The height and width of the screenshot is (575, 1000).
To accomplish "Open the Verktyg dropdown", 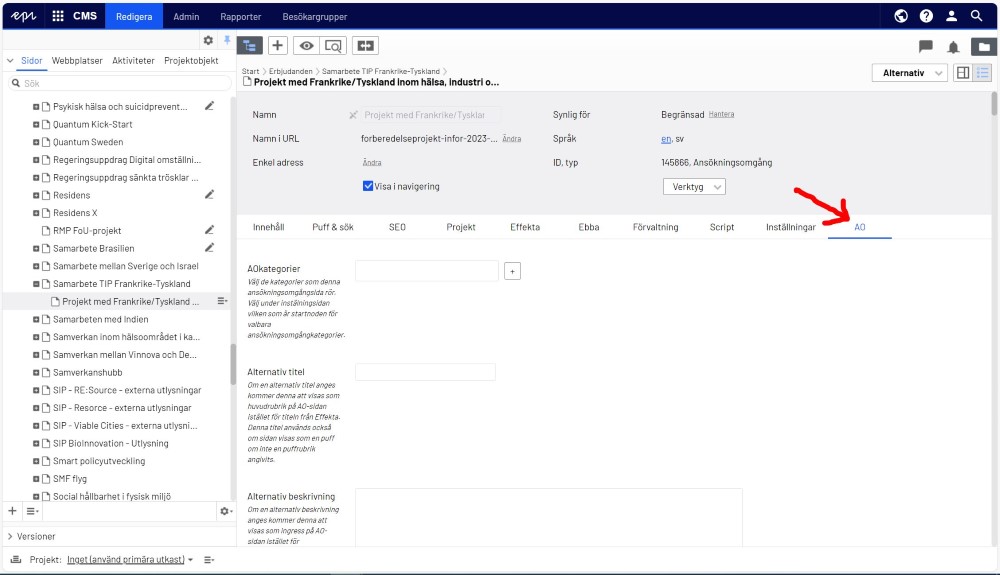I will pyautogui.click(x=694, y=187).
